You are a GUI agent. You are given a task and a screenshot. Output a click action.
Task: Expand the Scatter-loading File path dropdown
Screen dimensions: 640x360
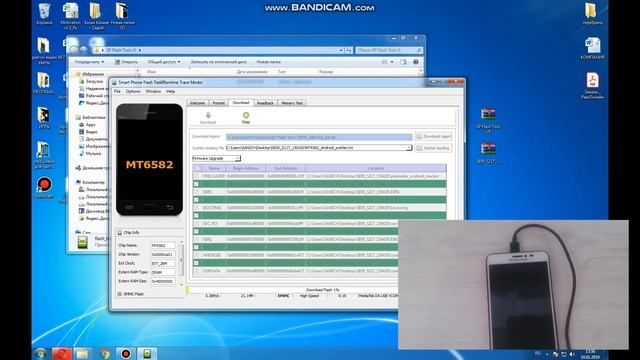[x=409, y=148]
